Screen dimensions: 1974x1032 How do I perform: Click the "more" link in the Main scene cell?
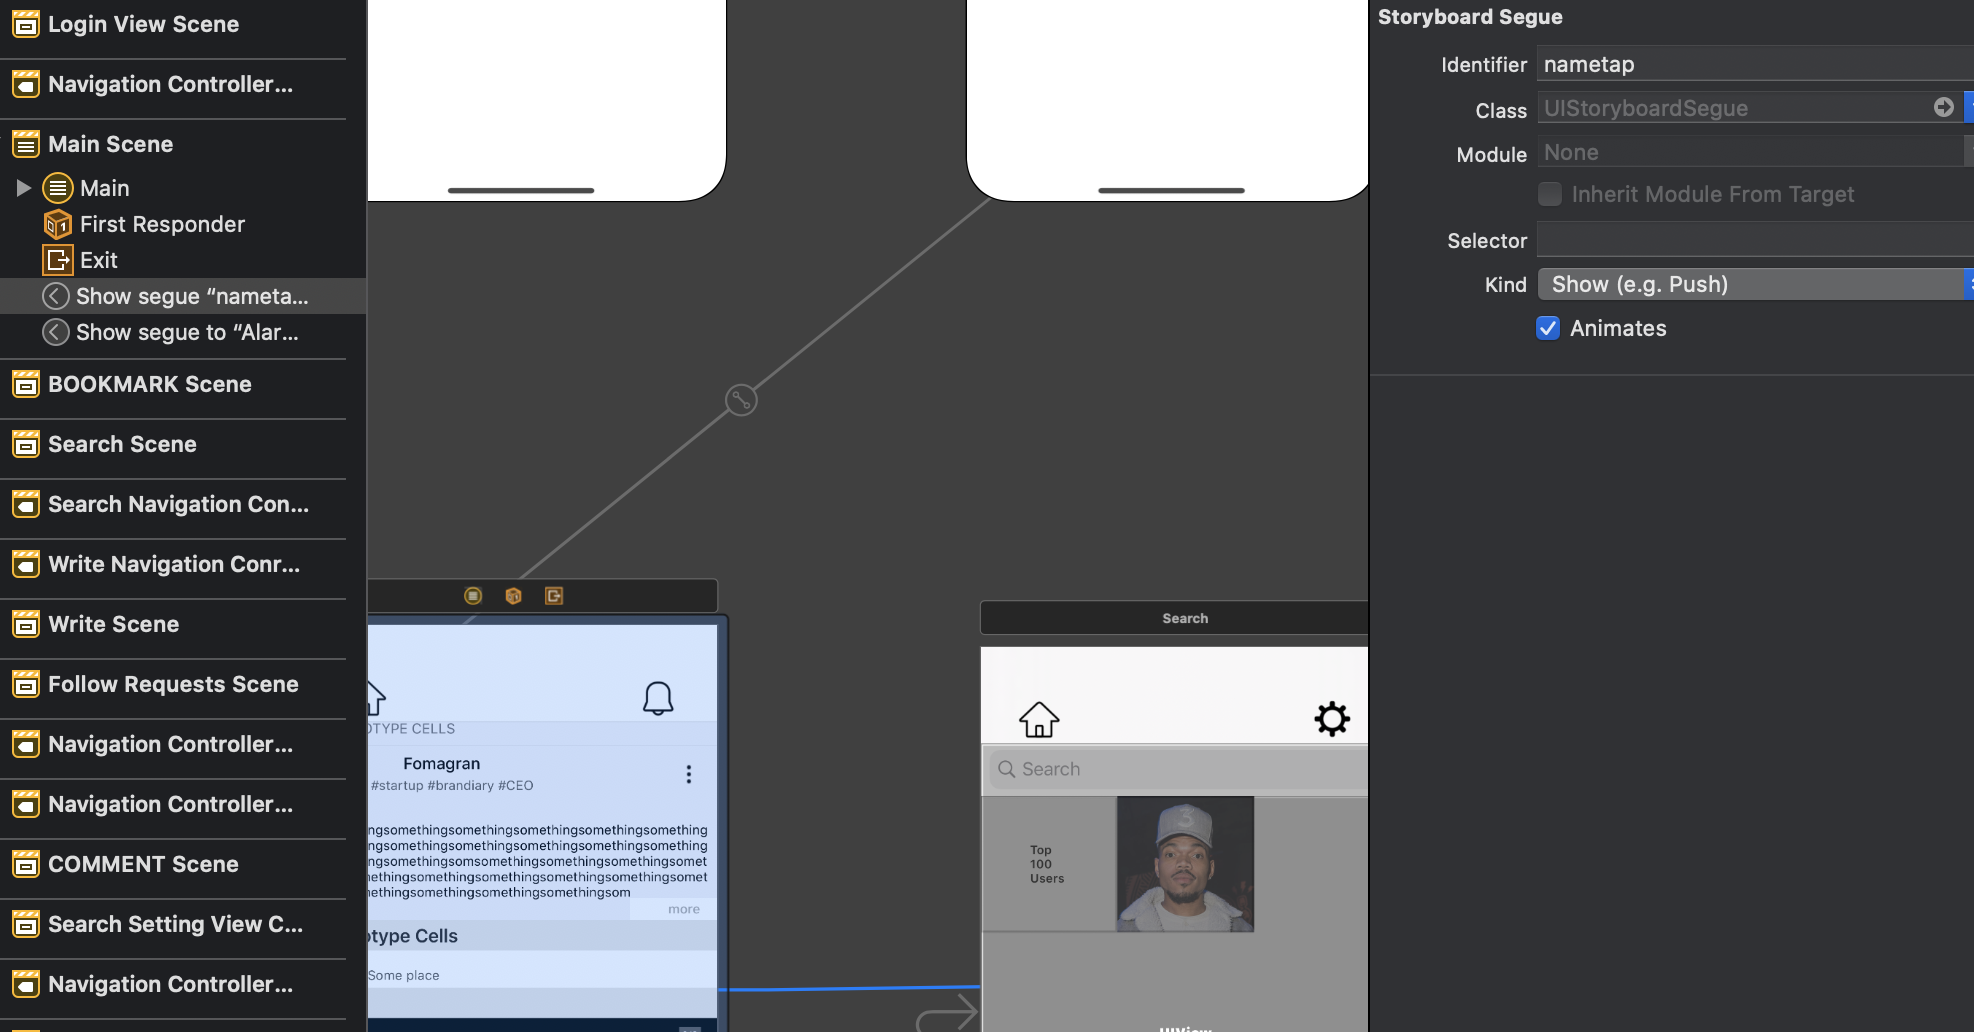click(x=684, y=909)
